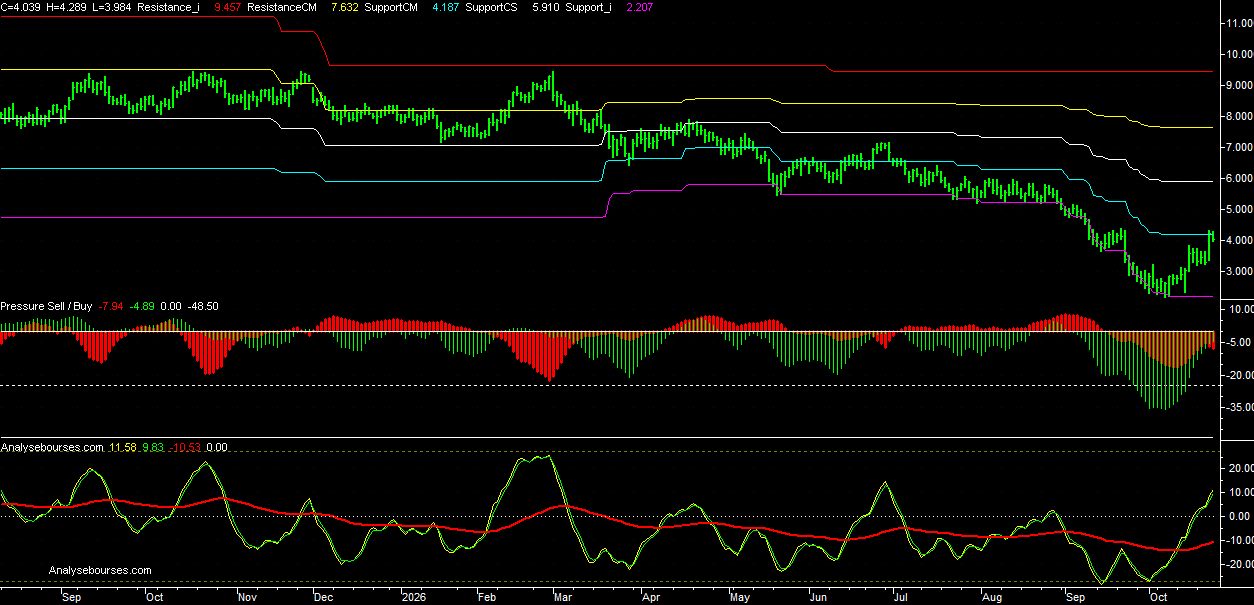The image size is (1254, 605).
Task: Click the Dec label on time axis
Action: (324, 597)
